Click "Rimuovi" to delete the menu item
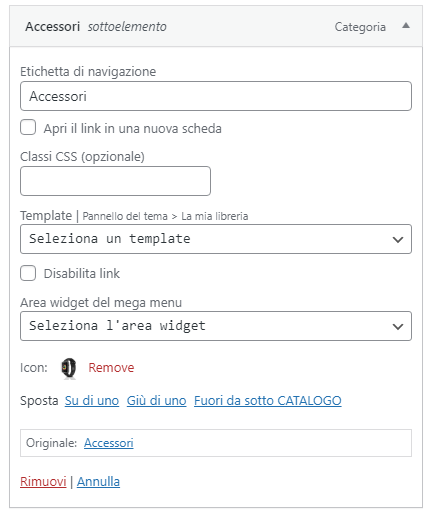This screenshot has height=517, width=435. (x=43, y=482)
